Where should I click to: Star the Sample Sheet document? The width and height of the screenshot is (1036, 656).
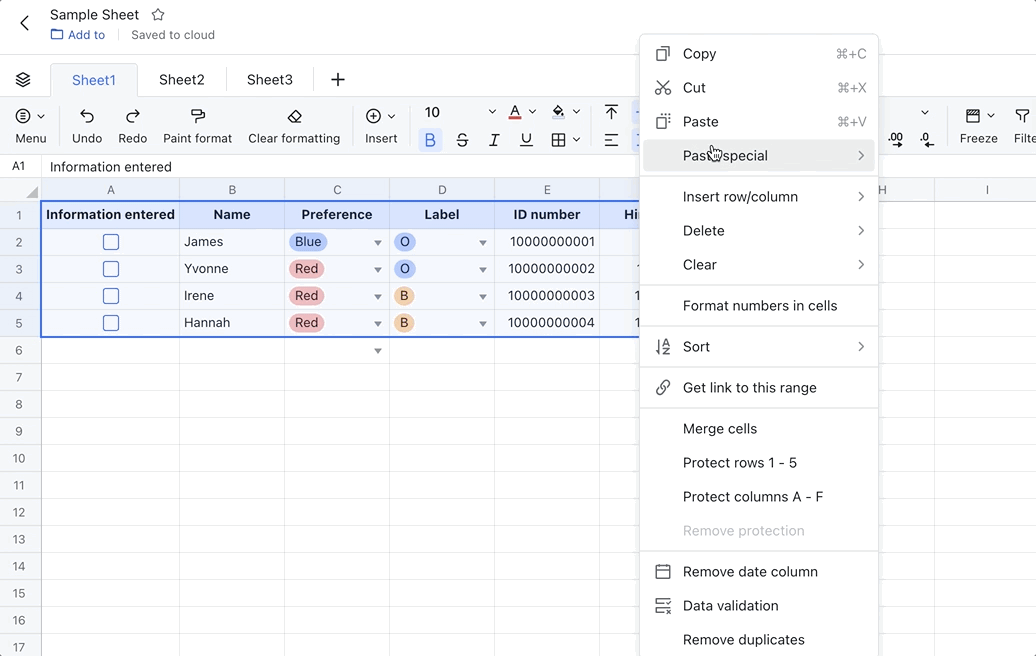point(158,15)
